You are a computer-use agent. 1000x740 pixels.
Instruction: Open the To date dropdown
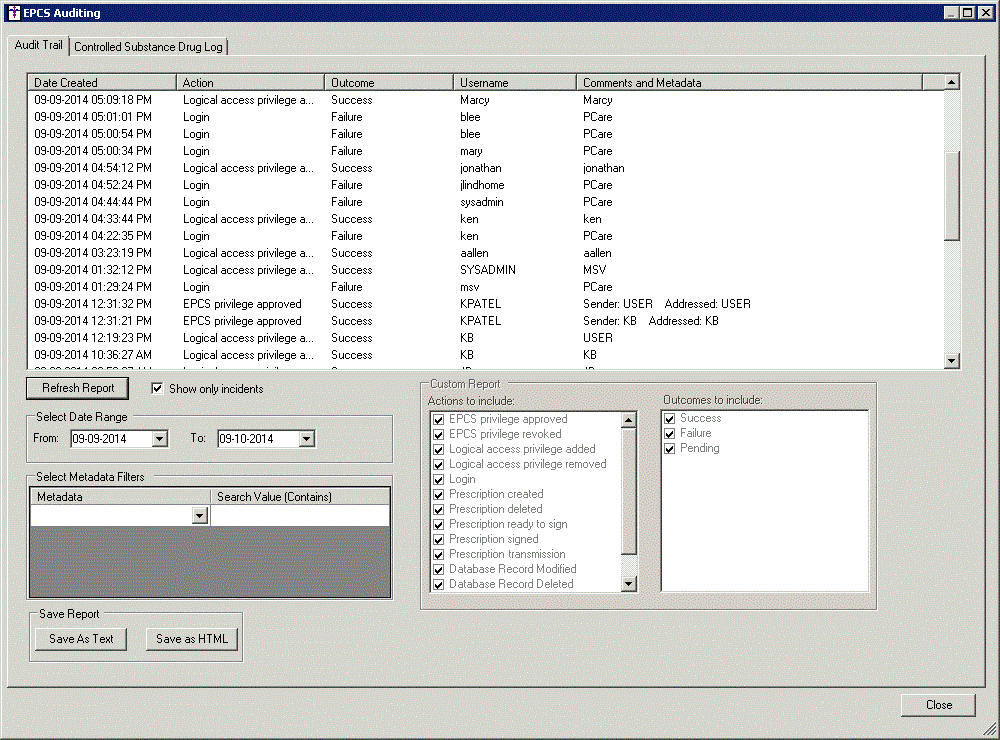click(306, 439)
